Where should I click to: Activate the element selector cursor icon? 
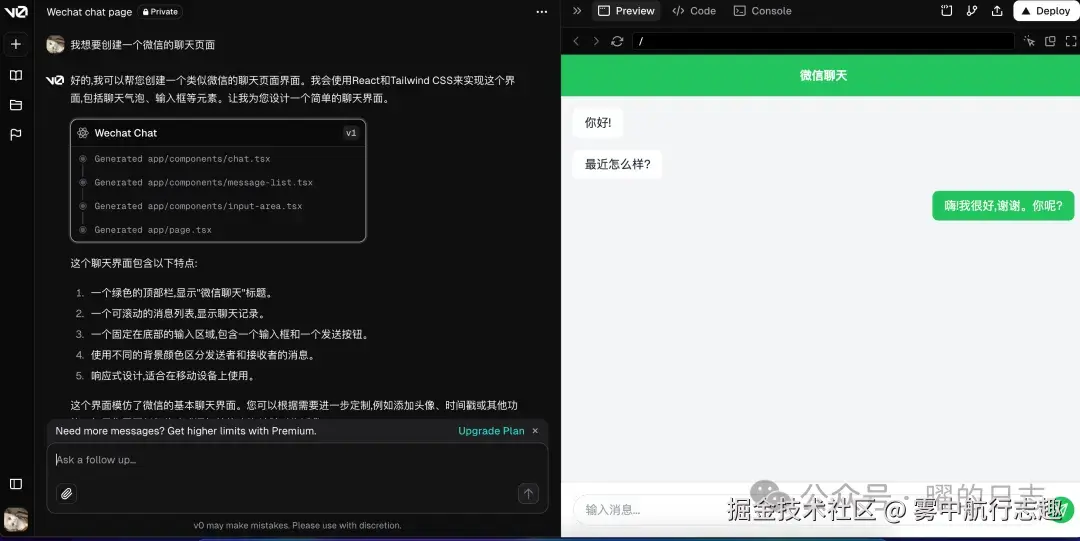pyautogui.click(x=1029, y=41)
